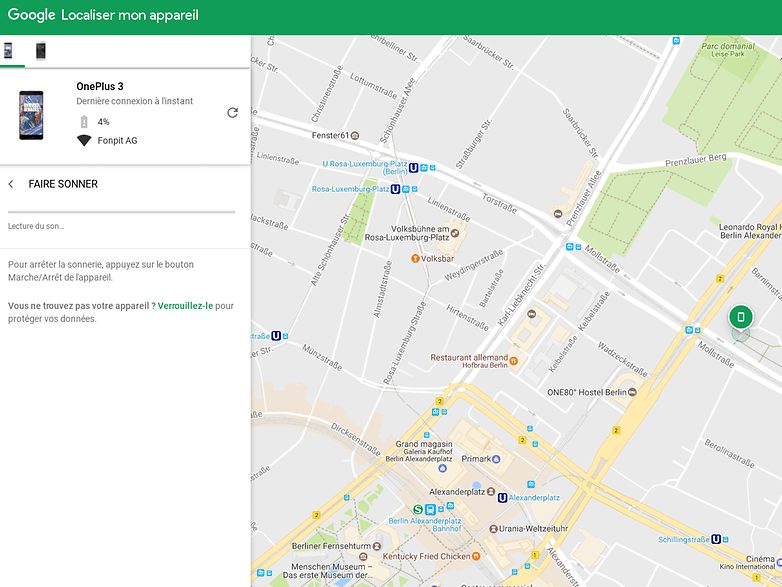The height and width of the screenshot is (587, 782).
Task: Select Restaurant allemand Hofbräu Berlin marker
Action: click(514, 361)
